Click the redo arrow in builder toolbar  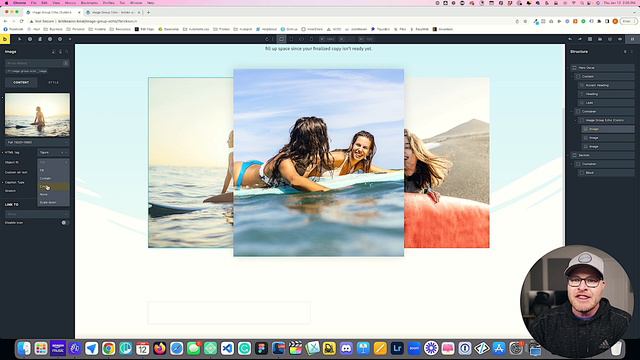580,39
